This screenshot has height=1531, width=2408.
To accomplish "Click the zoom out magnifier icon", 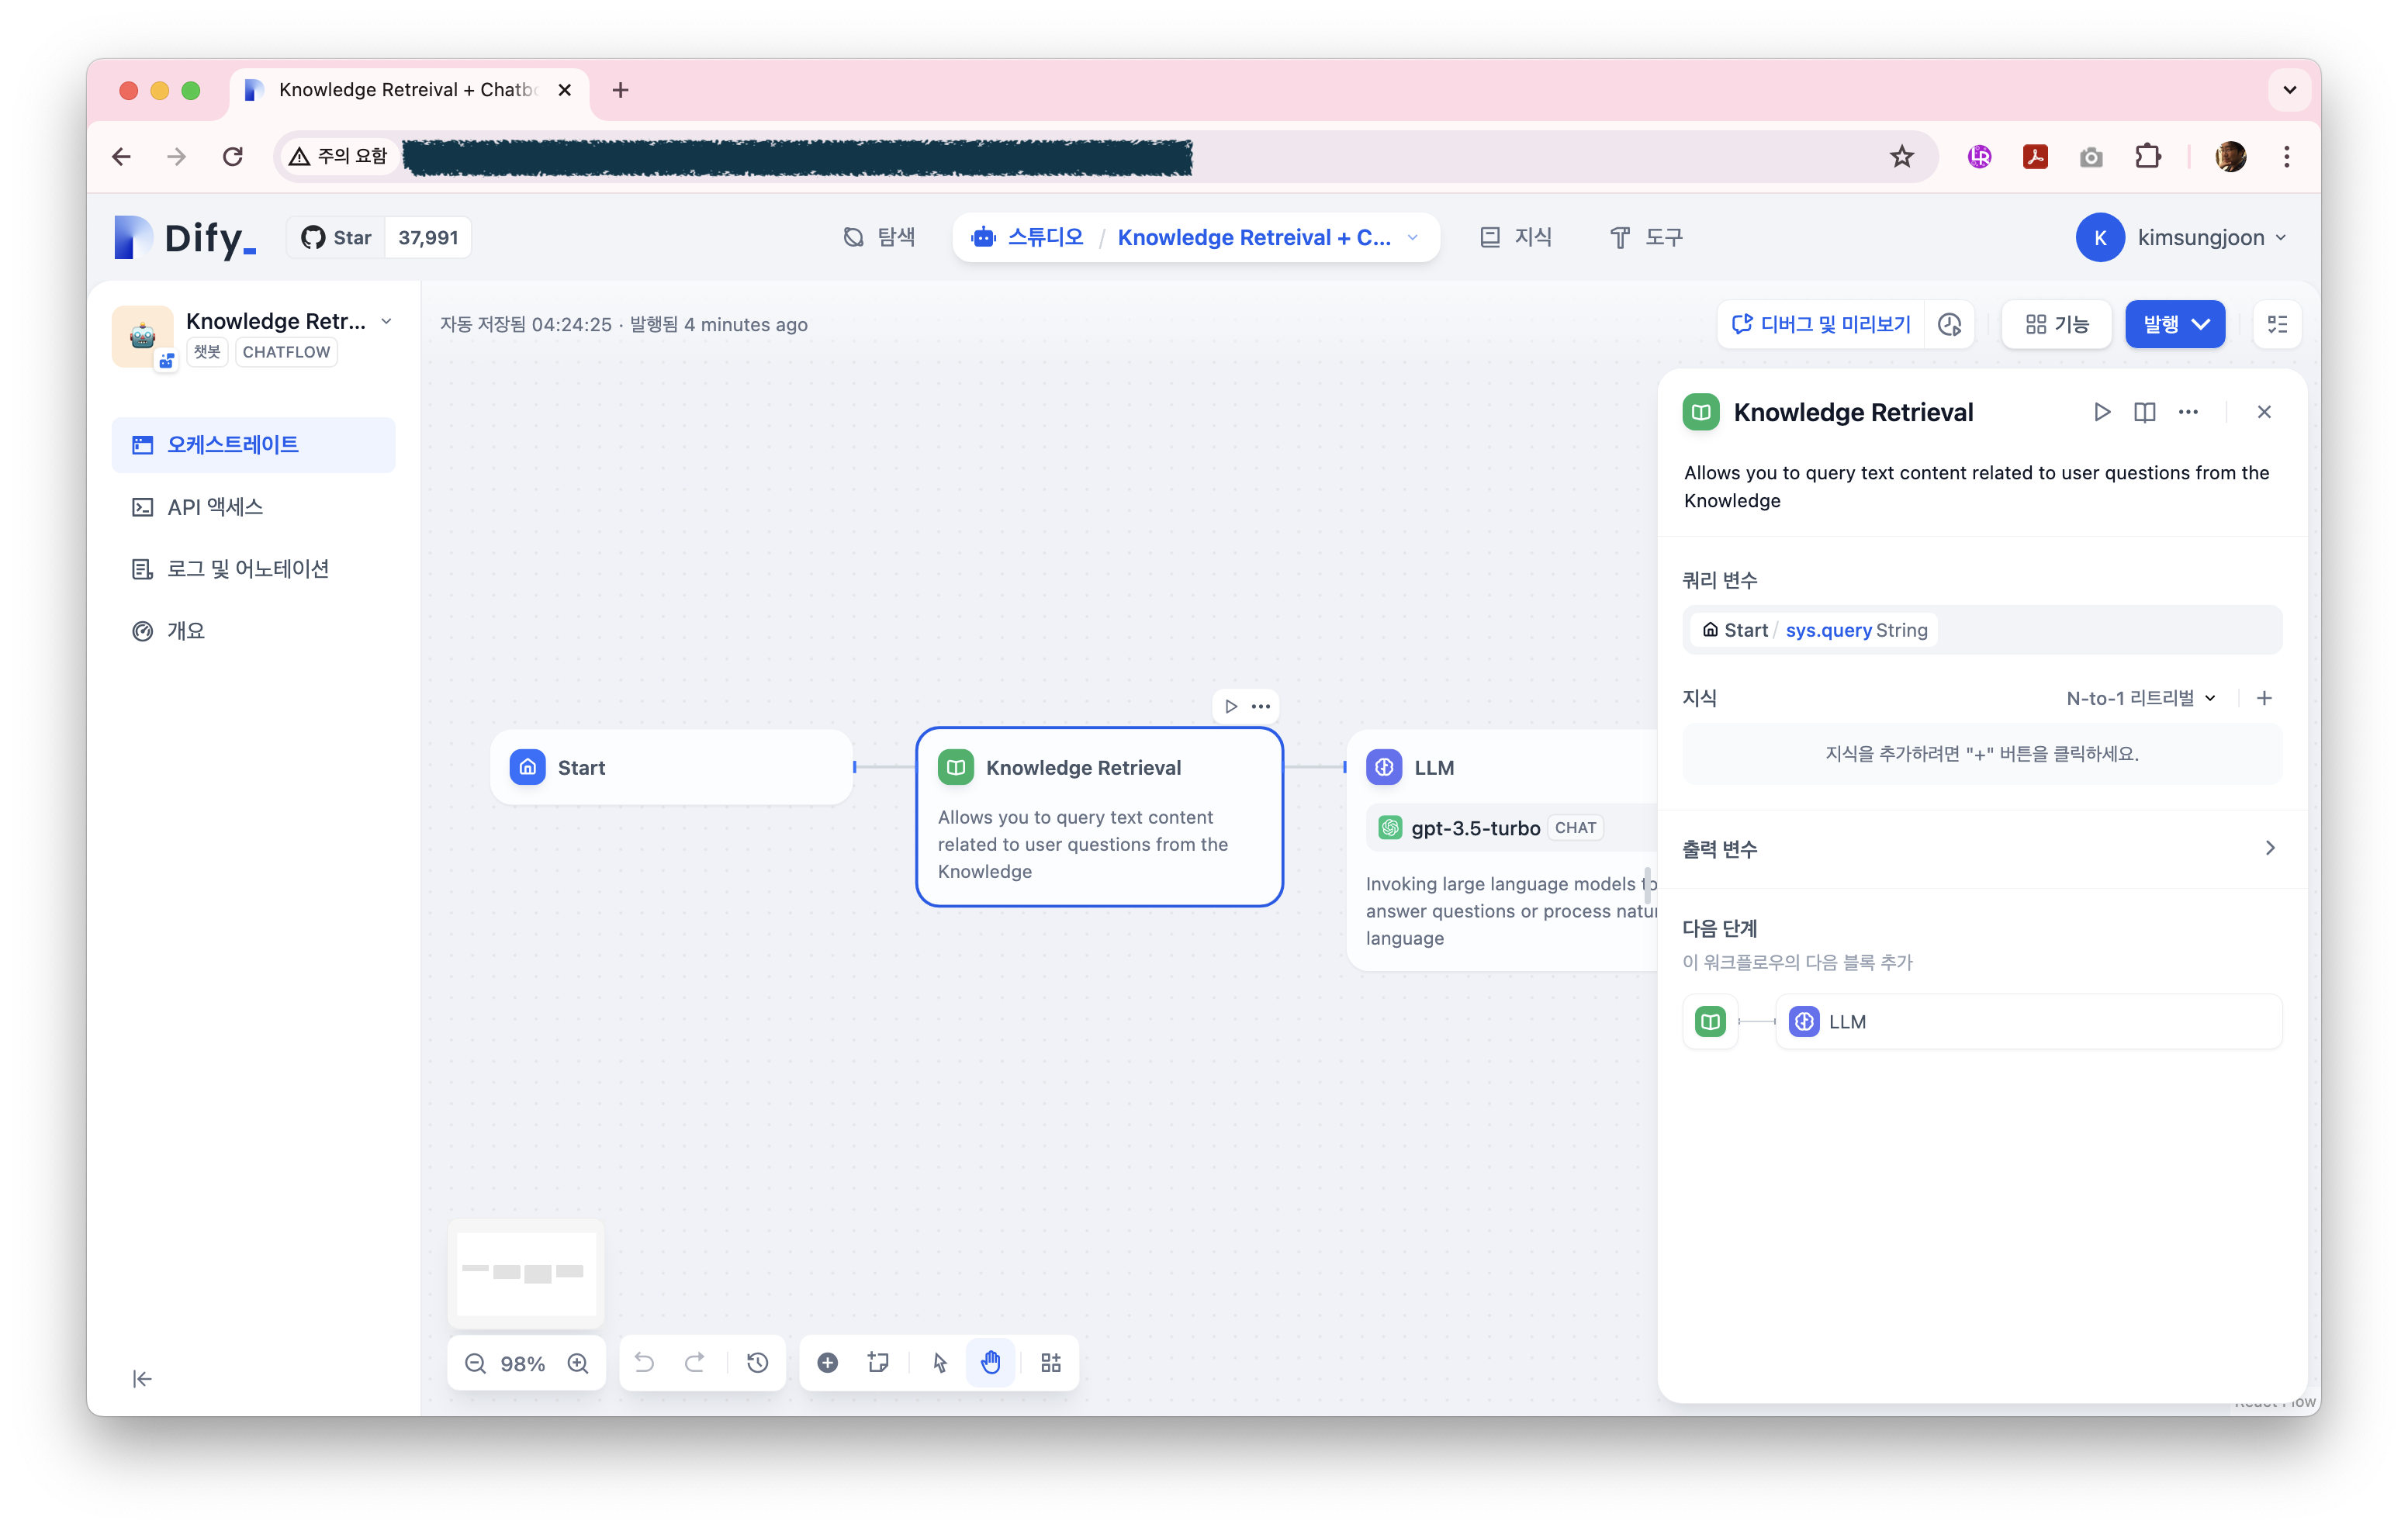I will 476,1363.
